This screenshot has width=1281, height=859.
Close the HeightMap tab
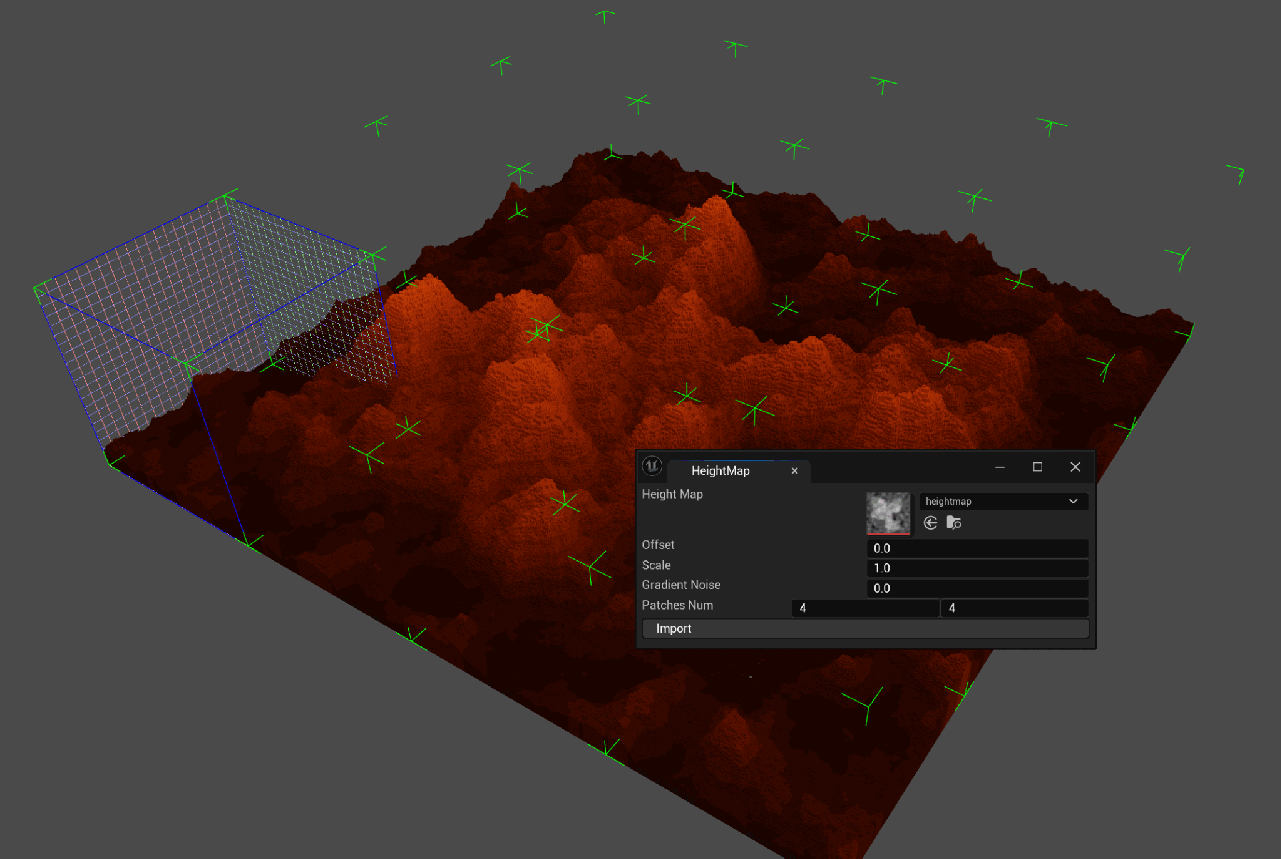pyautogui.click(x=795, y=471)
